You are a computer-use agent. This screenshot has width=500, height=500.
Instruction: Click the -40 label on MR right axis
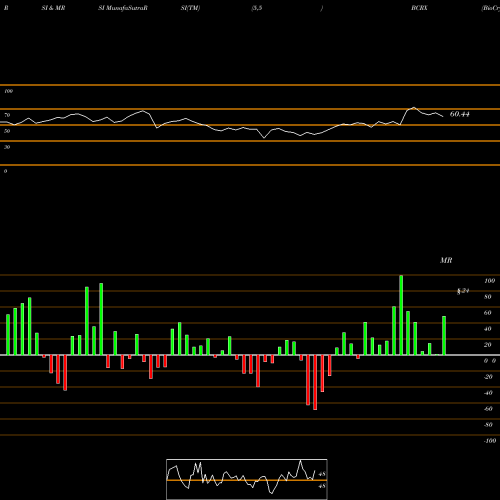pyautogui.click(x=488, y=393)
